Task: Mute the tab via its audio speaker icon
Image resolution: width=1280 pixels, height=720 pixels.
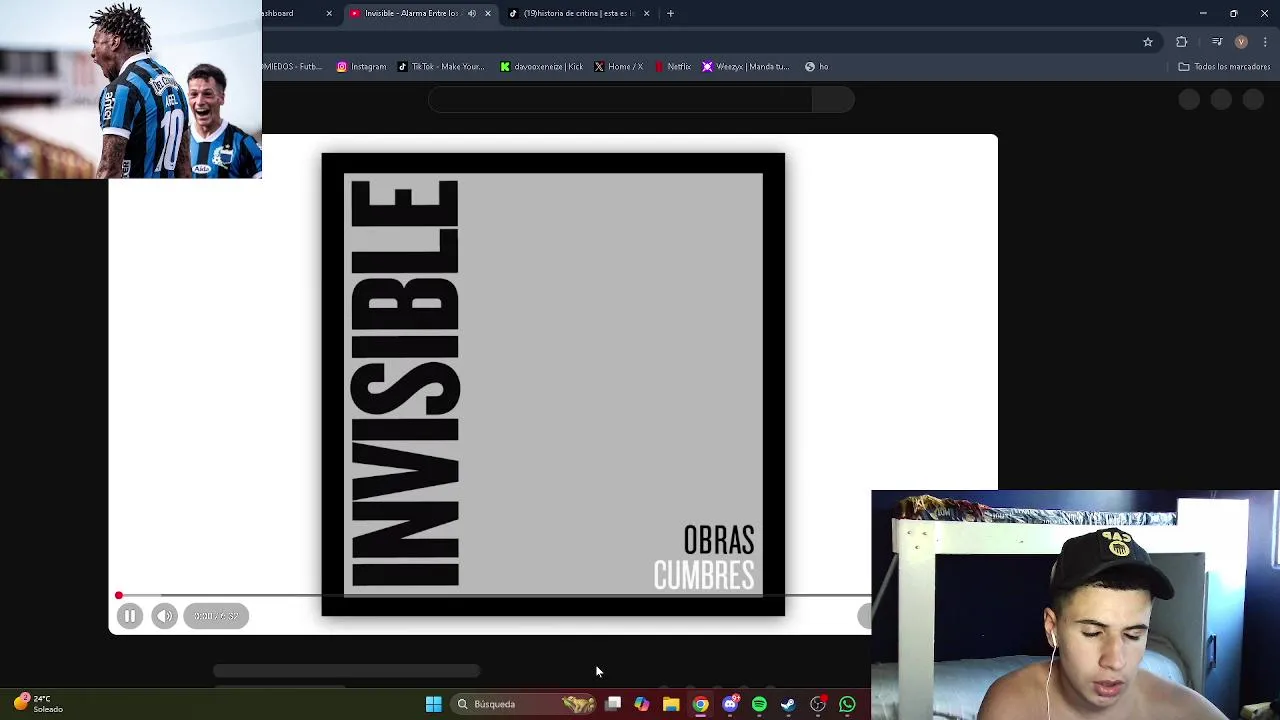Action: click(472, 13)
